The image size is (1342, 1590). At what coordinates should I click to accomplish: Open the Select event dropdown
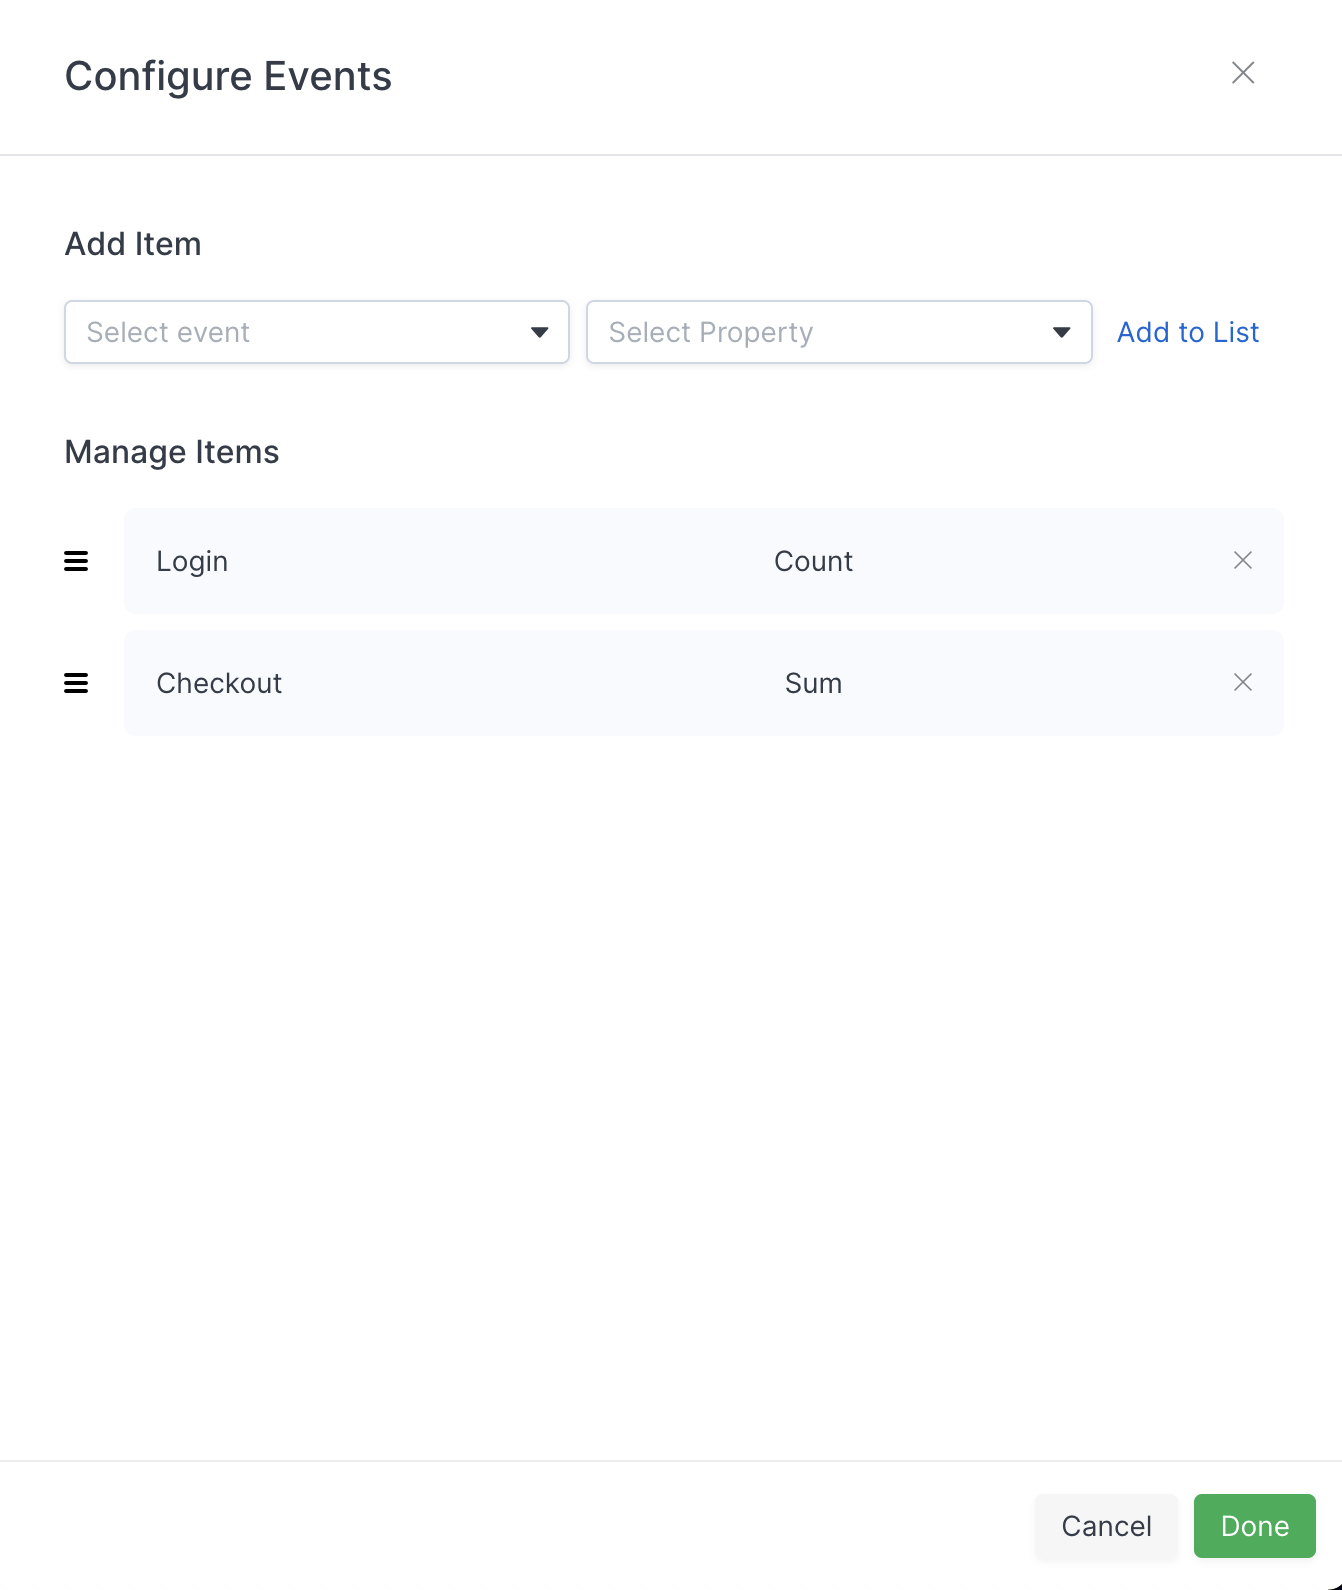point(317,332)
